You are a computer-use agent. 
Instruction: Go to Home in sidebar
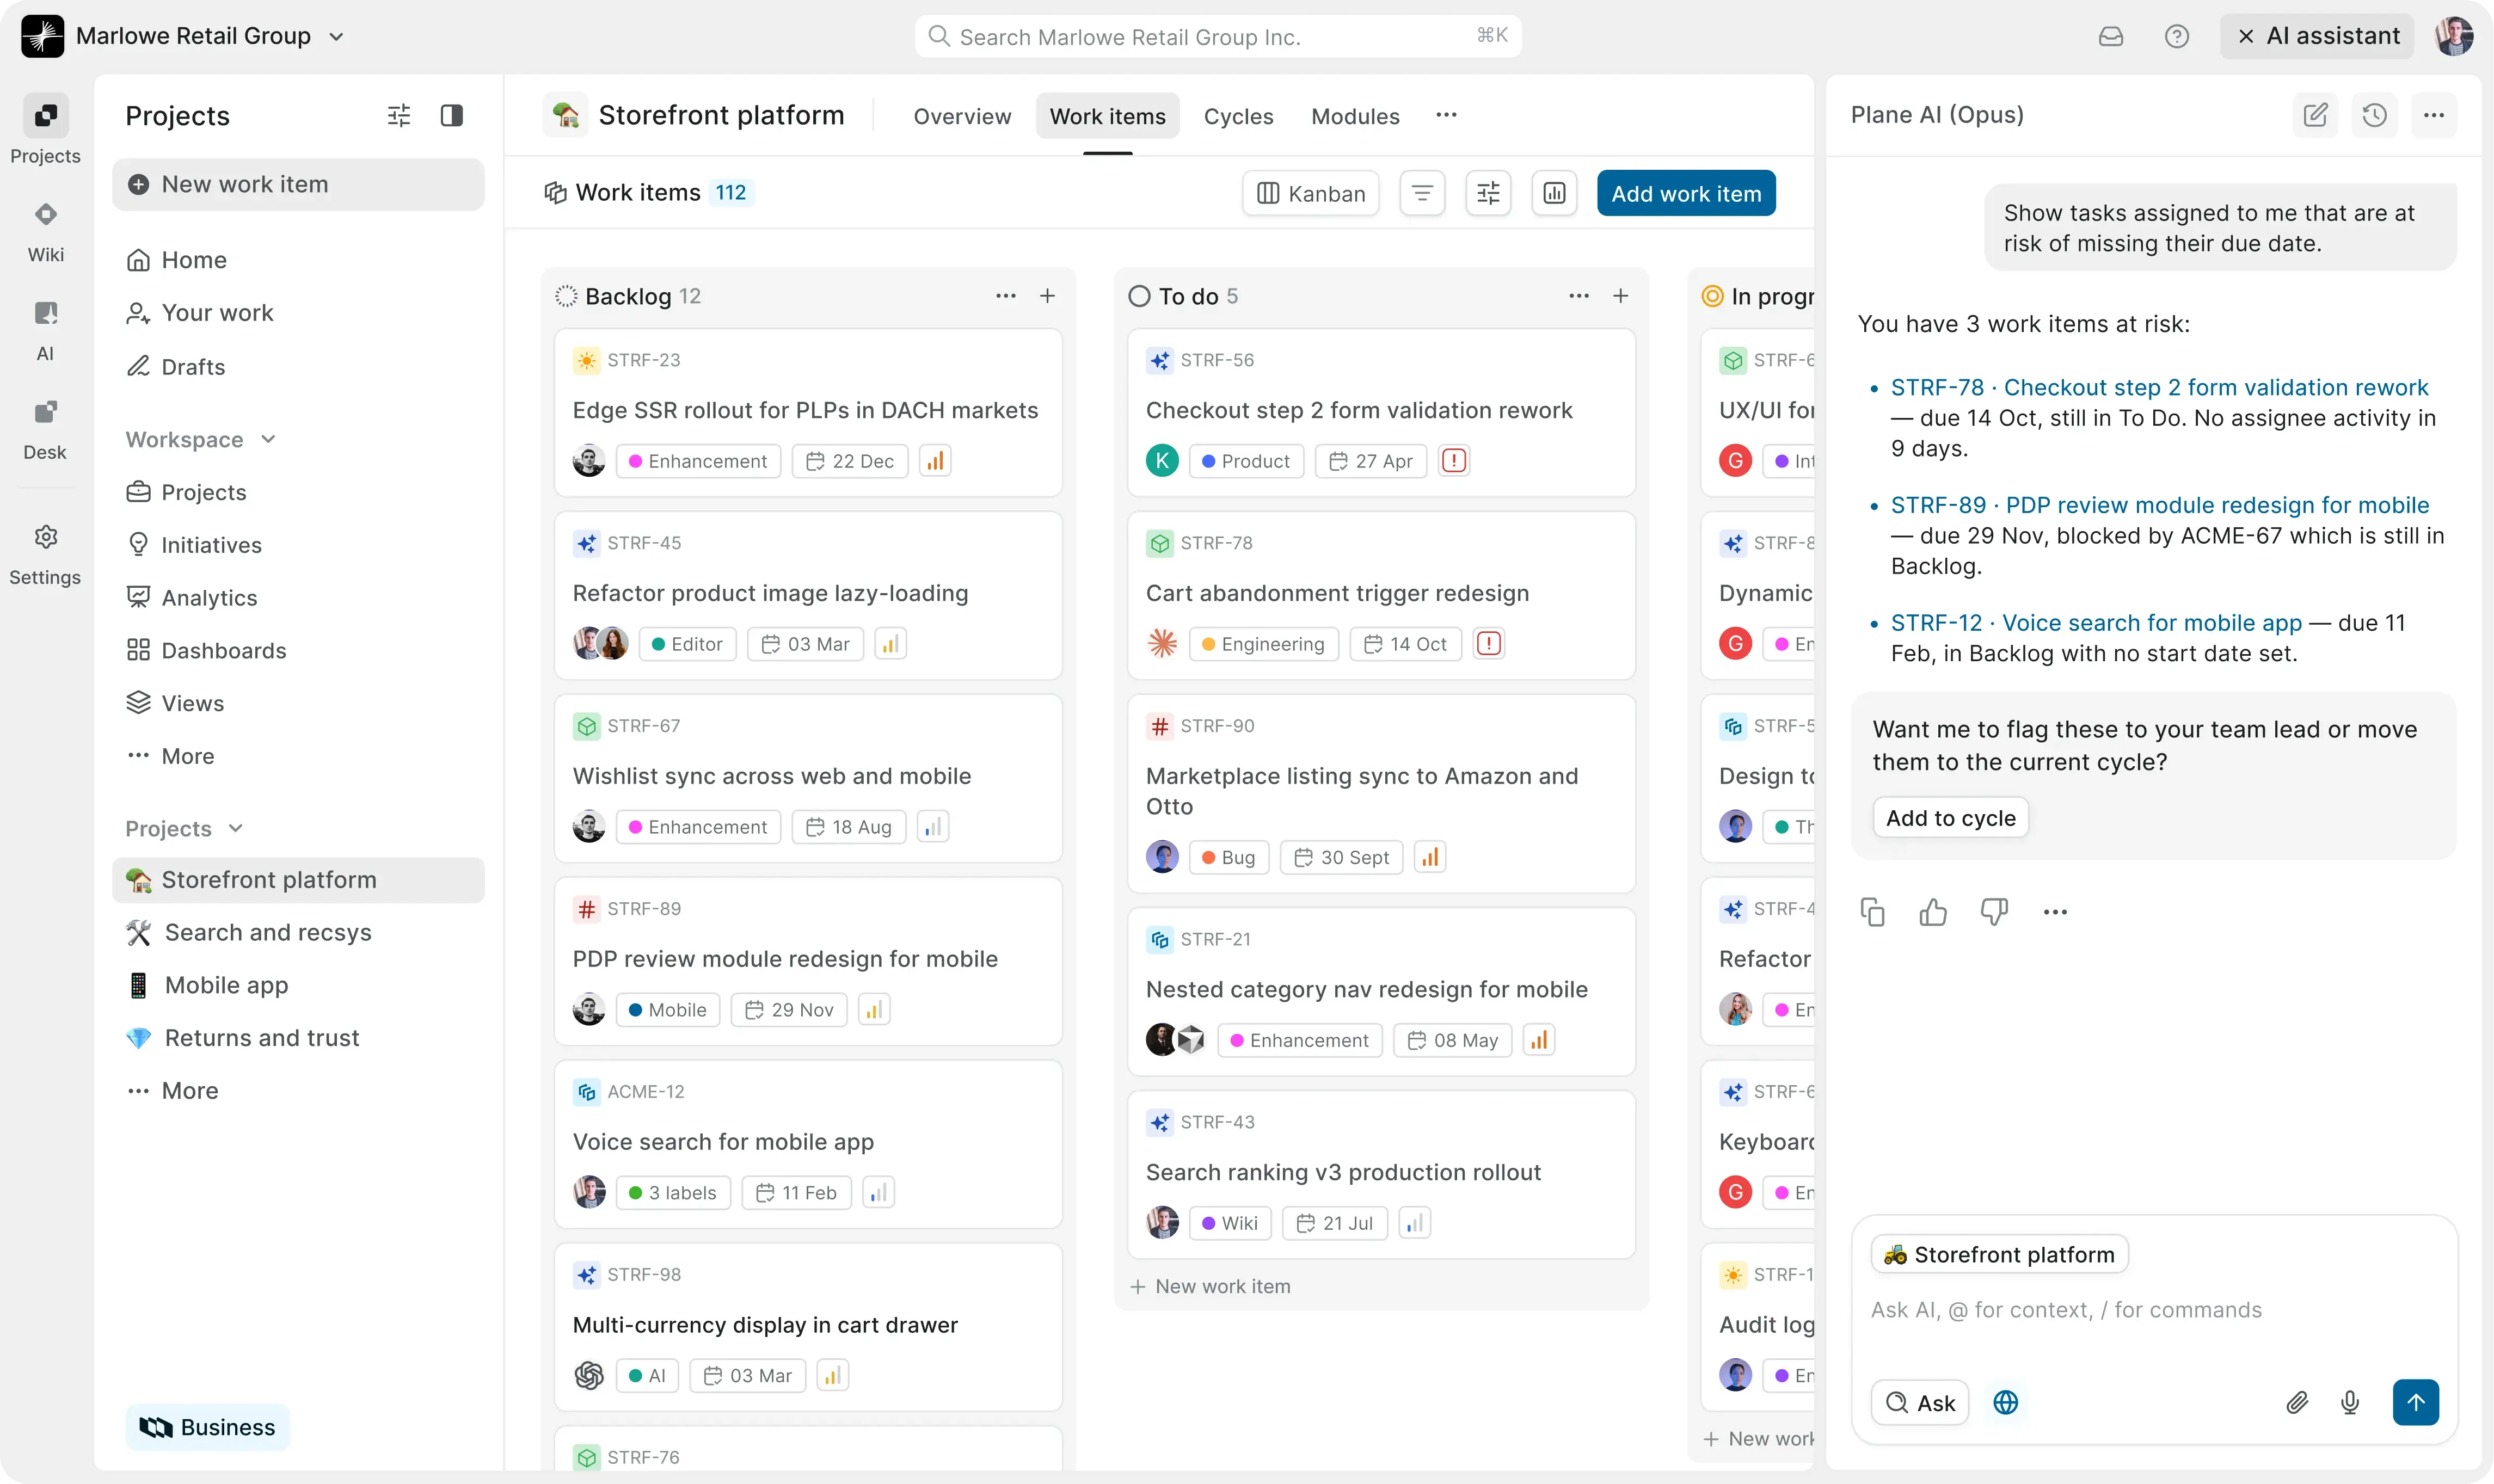[x=298, y=260]
